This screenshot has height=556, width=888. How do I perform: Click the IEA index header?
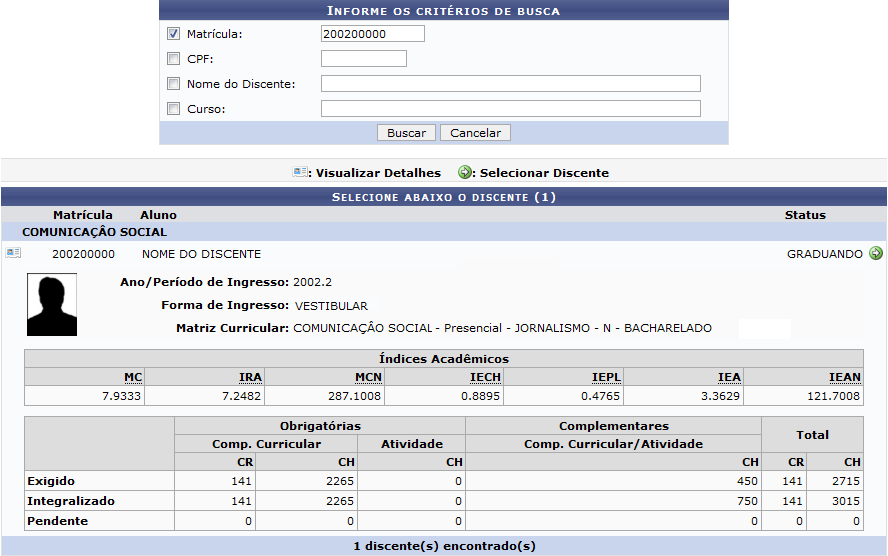tap(729, 377)
